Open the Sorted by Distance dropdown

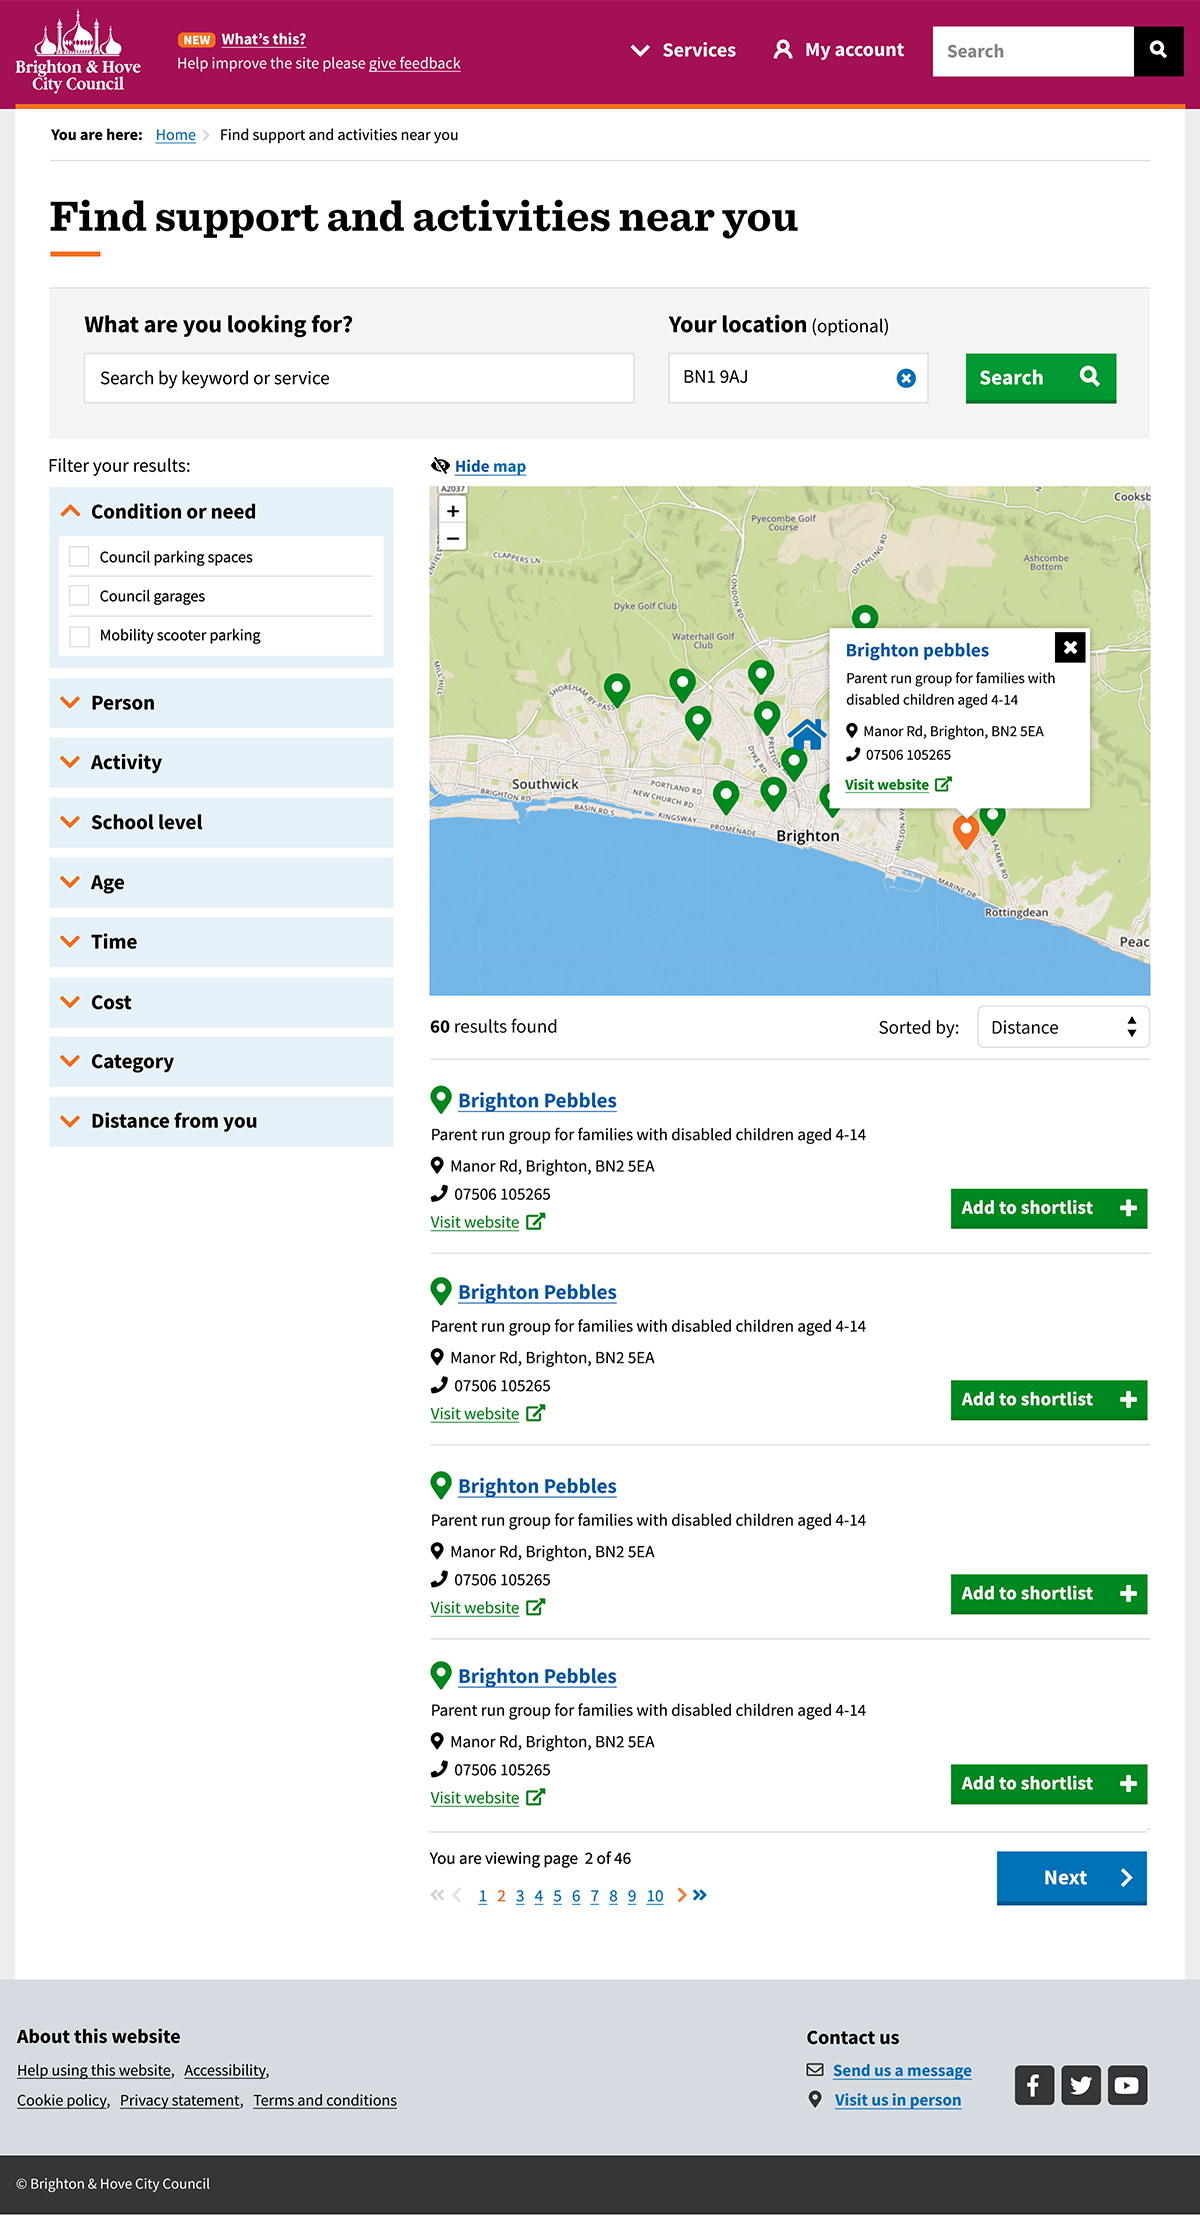1062,1027
